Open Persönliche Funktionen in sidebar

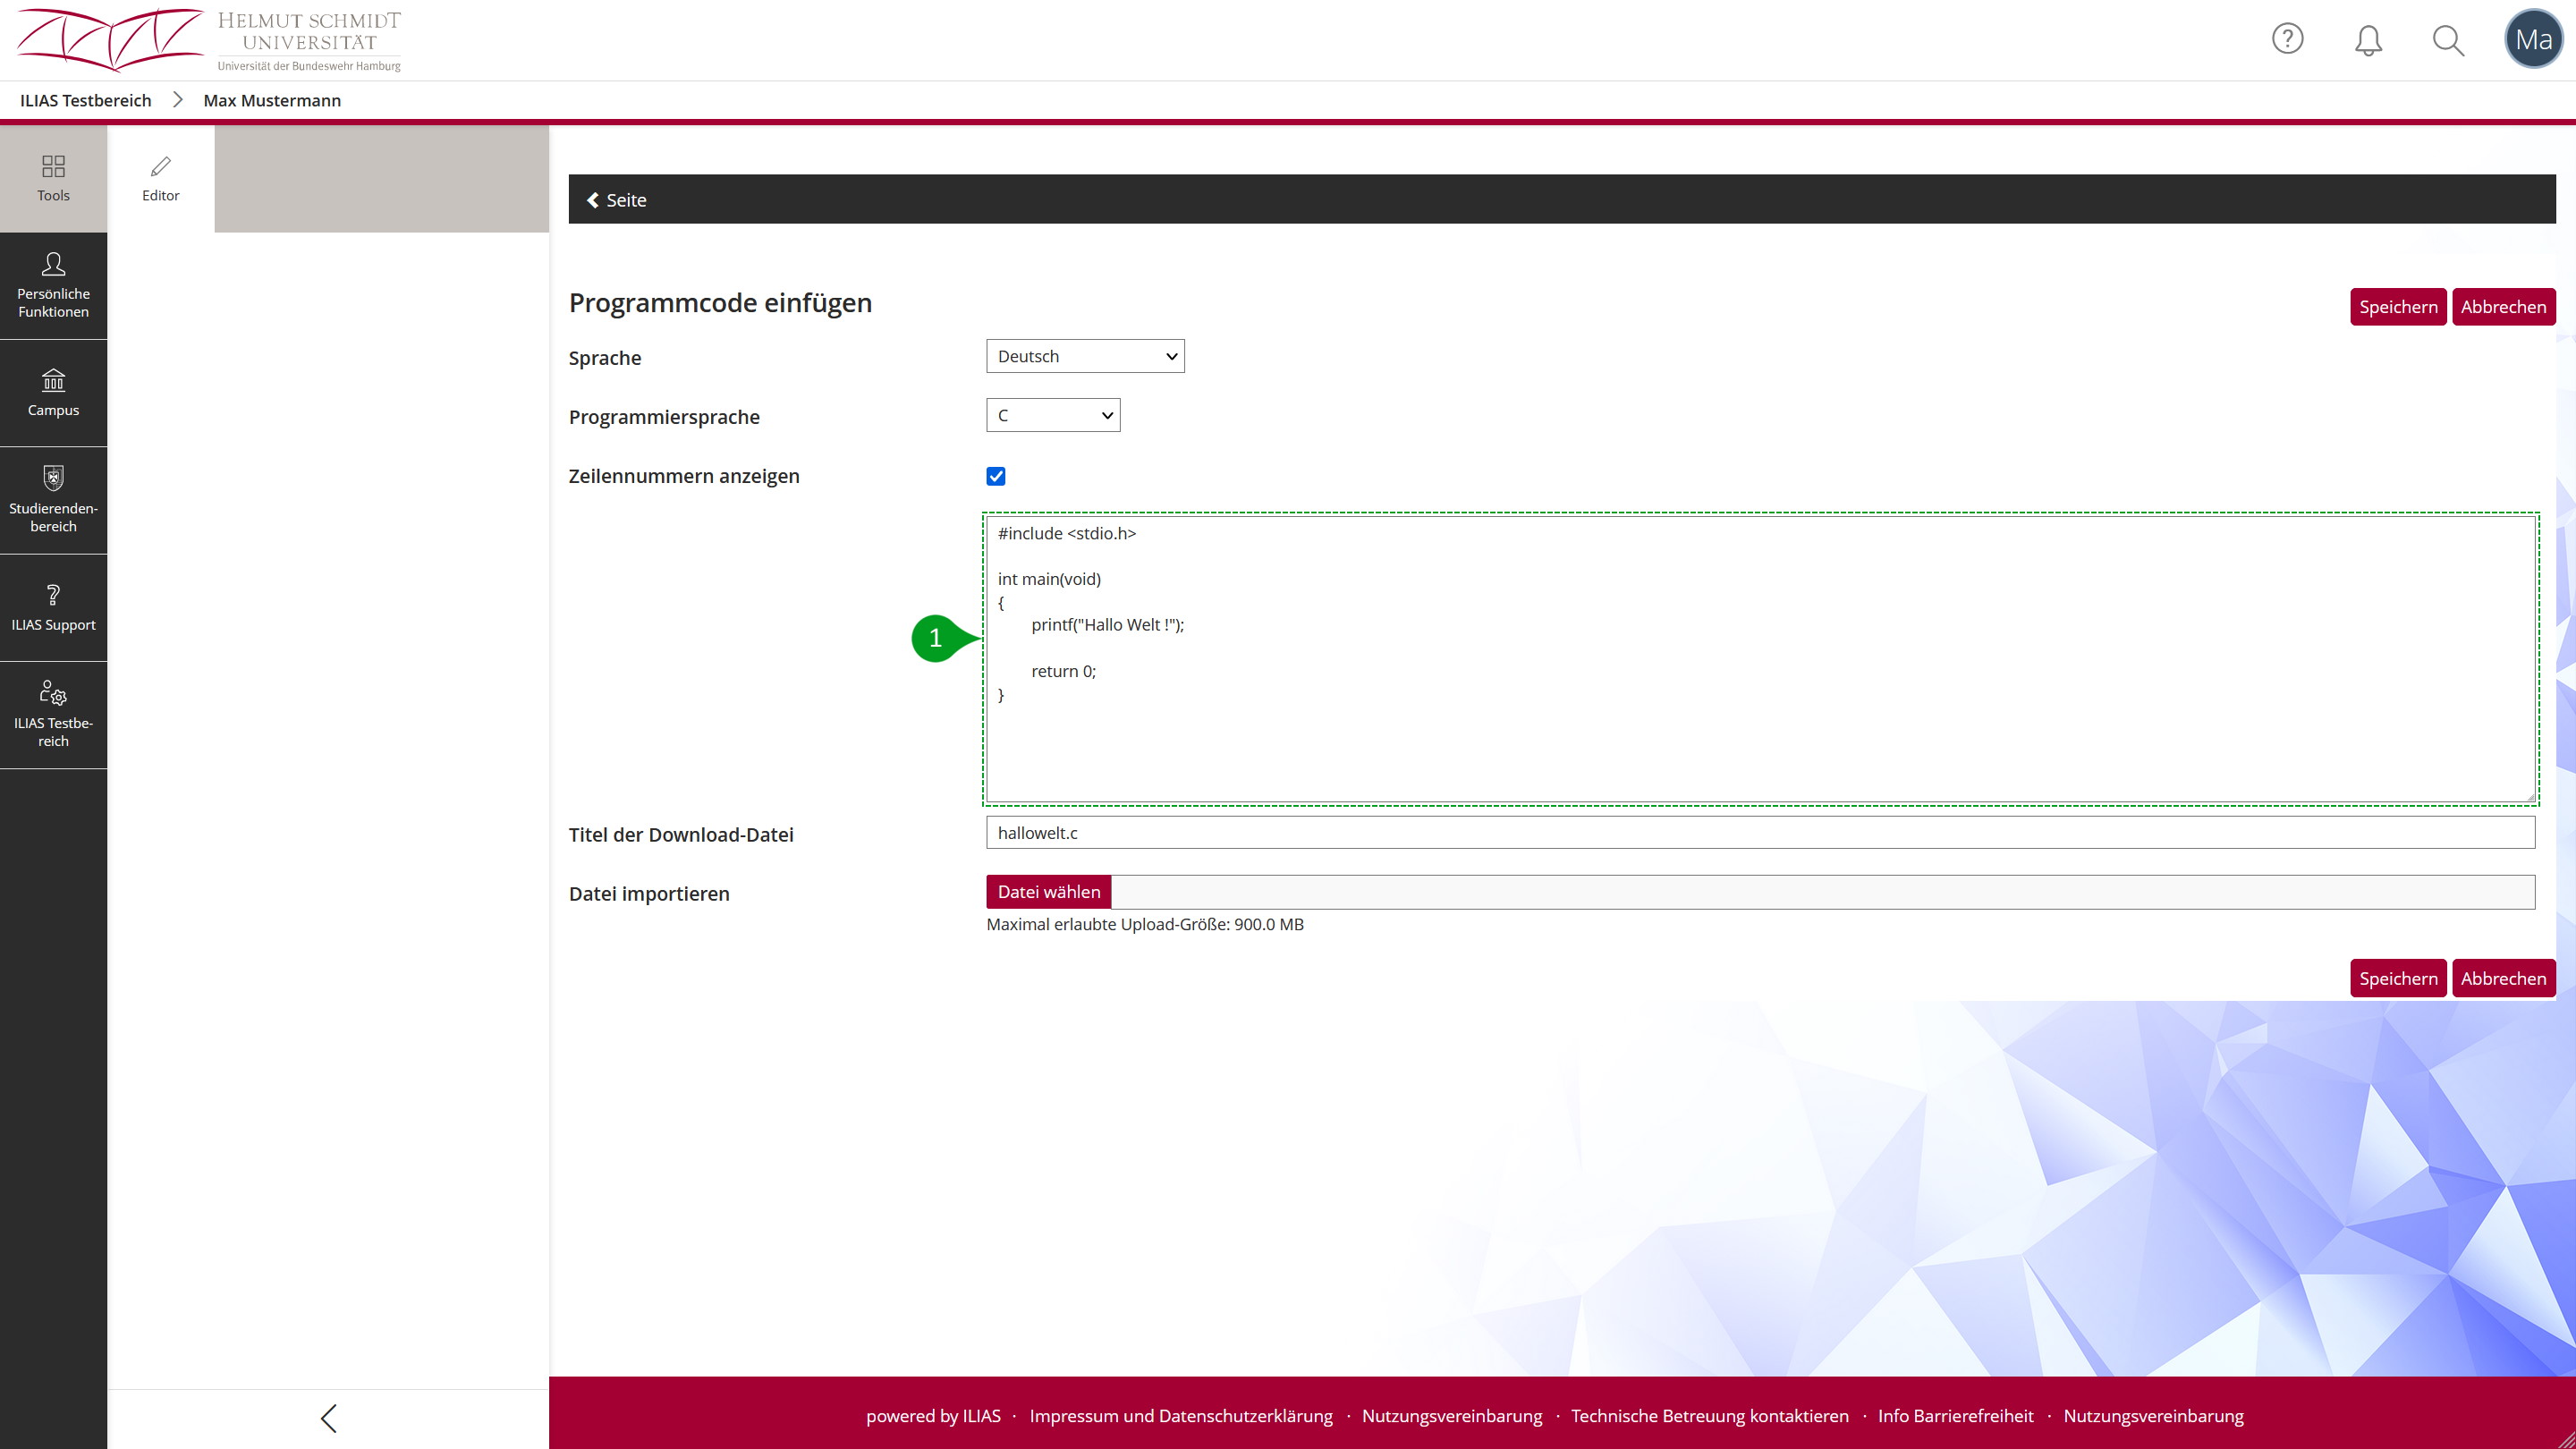pos(53,286)
